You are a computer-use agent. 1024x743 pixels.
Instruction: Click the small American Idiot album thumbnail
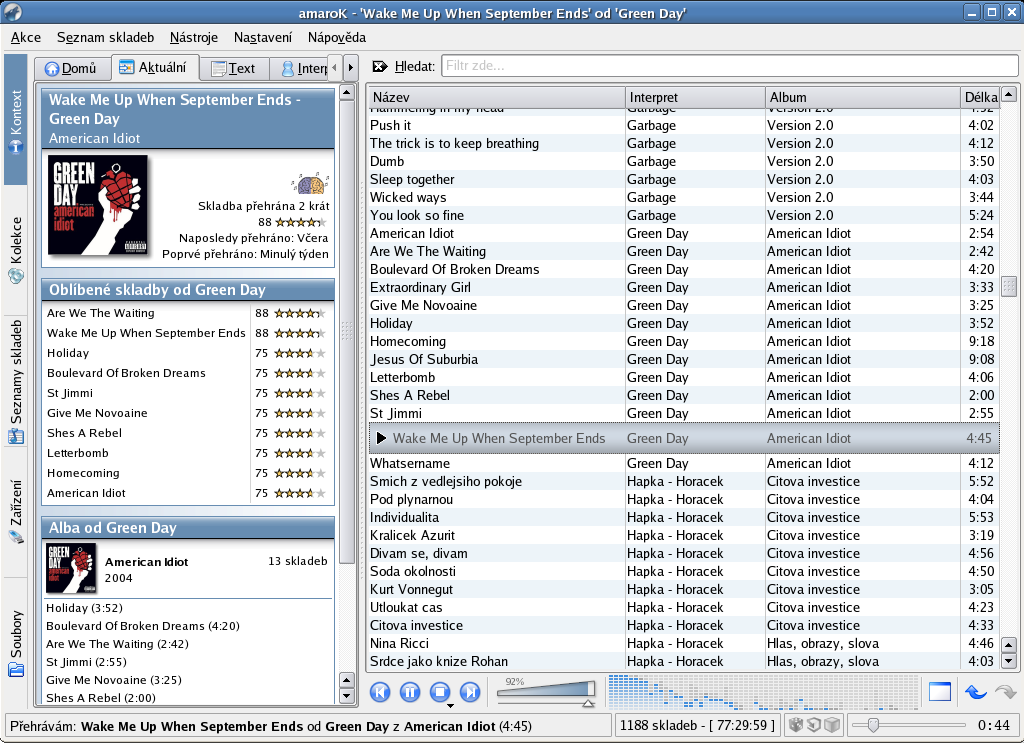[x=71, y=569]
